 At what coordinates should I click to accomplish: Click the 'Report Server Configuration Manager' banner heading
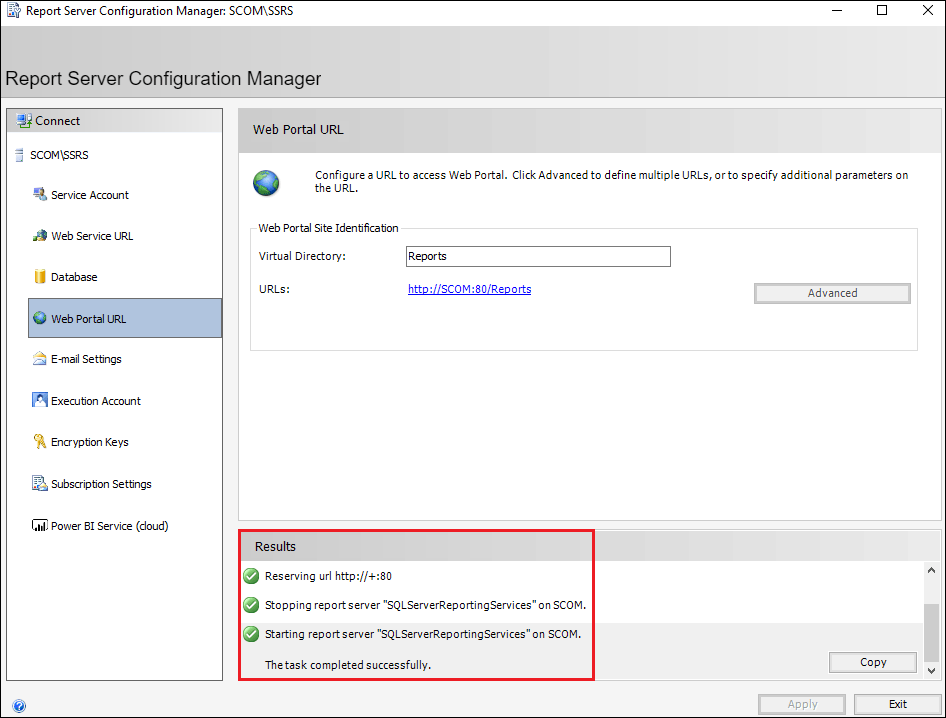(x=163, y=78)
